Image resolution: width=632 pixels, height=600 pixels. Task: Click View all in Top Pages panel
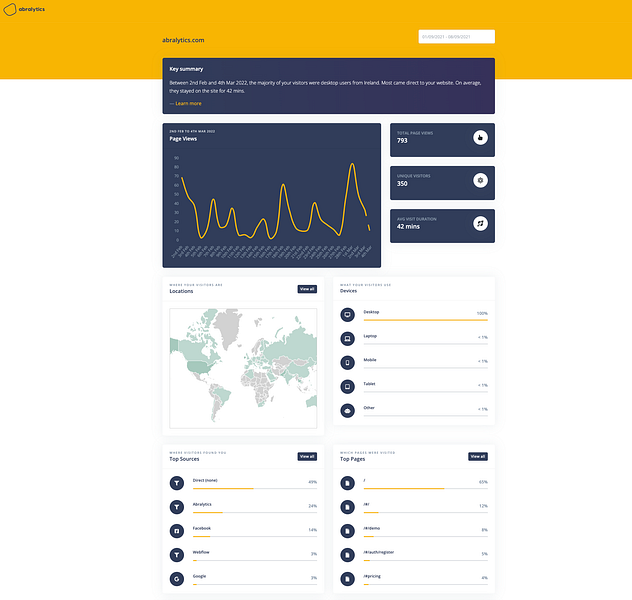tap(478, 457)
